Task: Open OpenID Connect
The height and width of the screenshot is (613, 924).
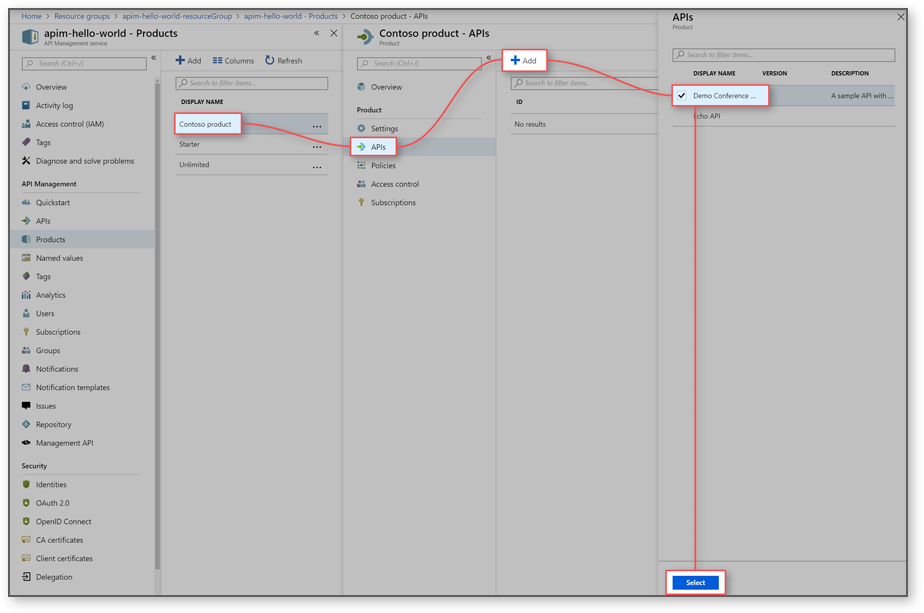Action: click(63, 522)
